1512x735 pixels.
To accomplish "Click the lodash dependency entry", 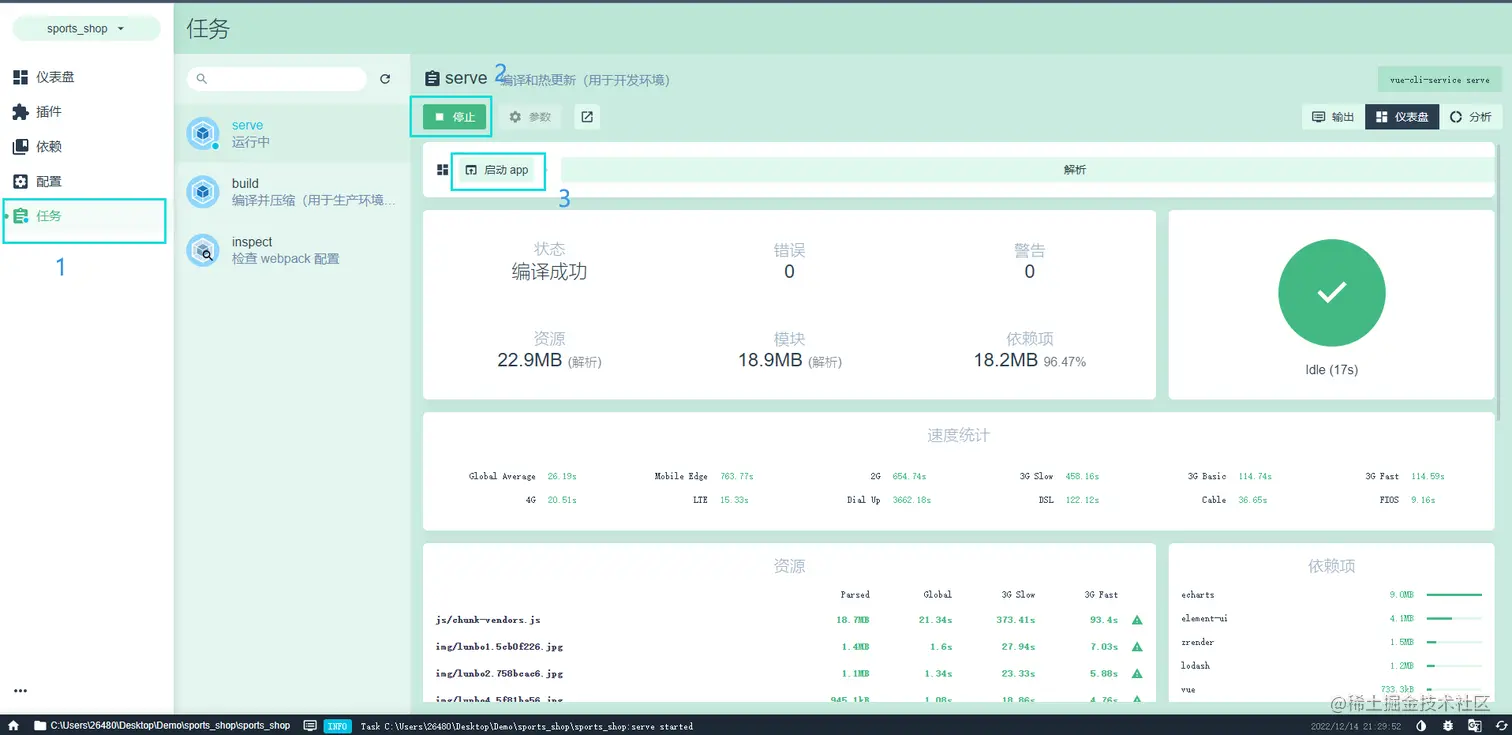I will coord(1331,666).
